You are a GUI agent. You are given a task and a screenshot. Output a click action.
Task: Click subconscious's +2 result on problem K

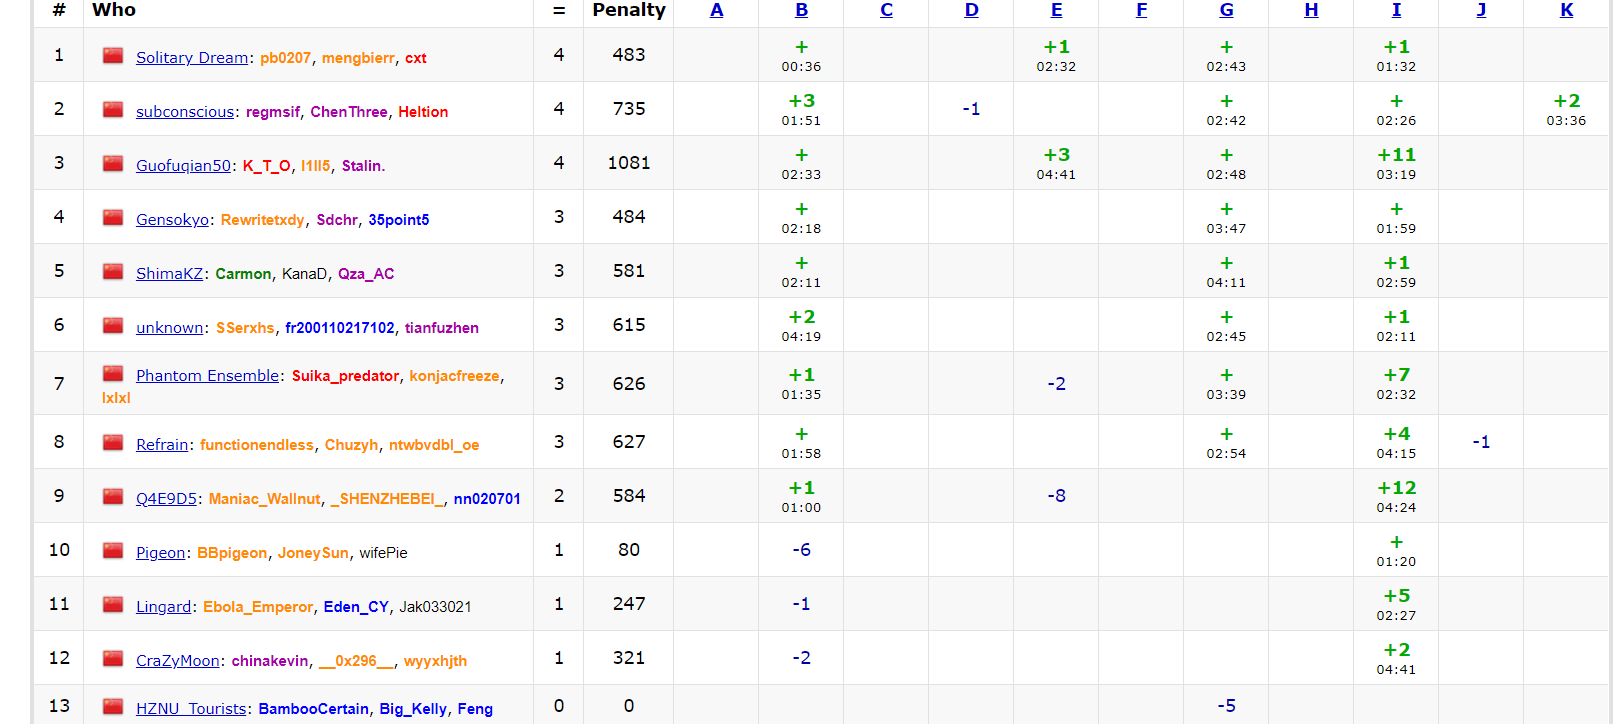pyautogui.click(x=1566, y=102)
